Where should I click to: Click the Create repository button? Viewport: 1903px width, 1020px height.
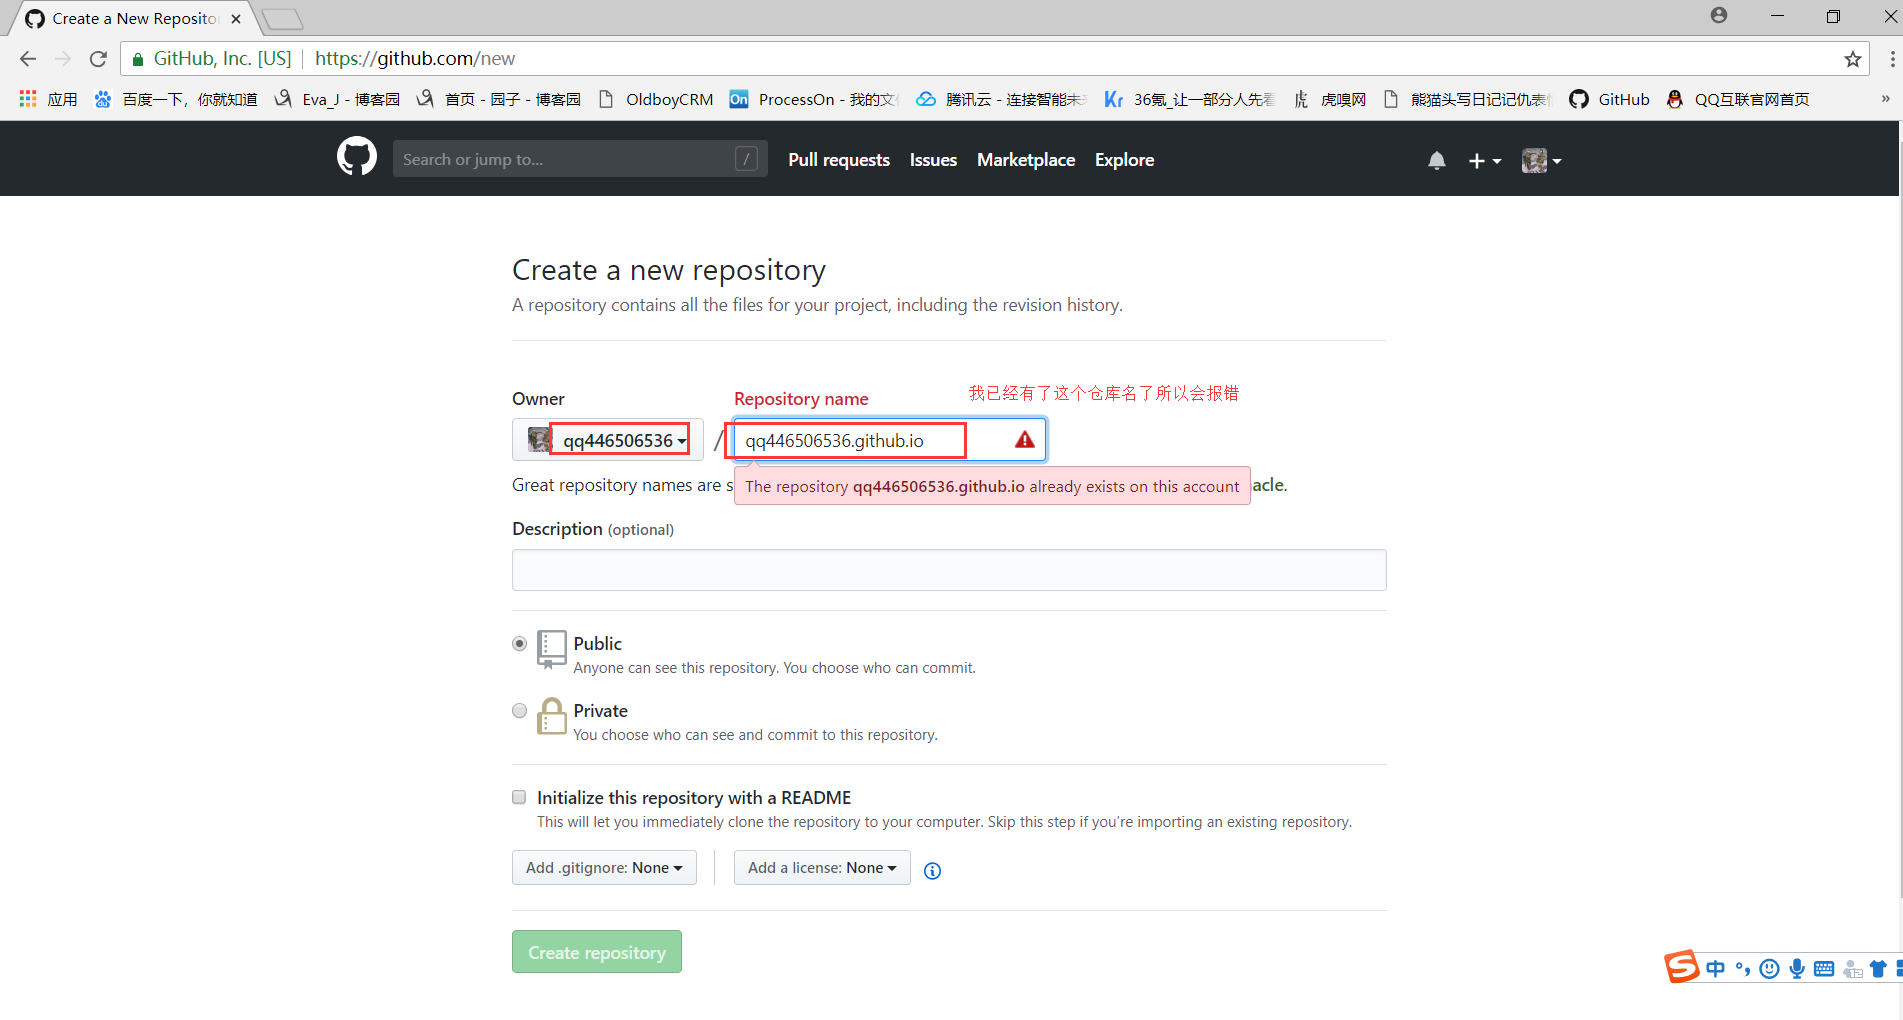pos(597,952)
